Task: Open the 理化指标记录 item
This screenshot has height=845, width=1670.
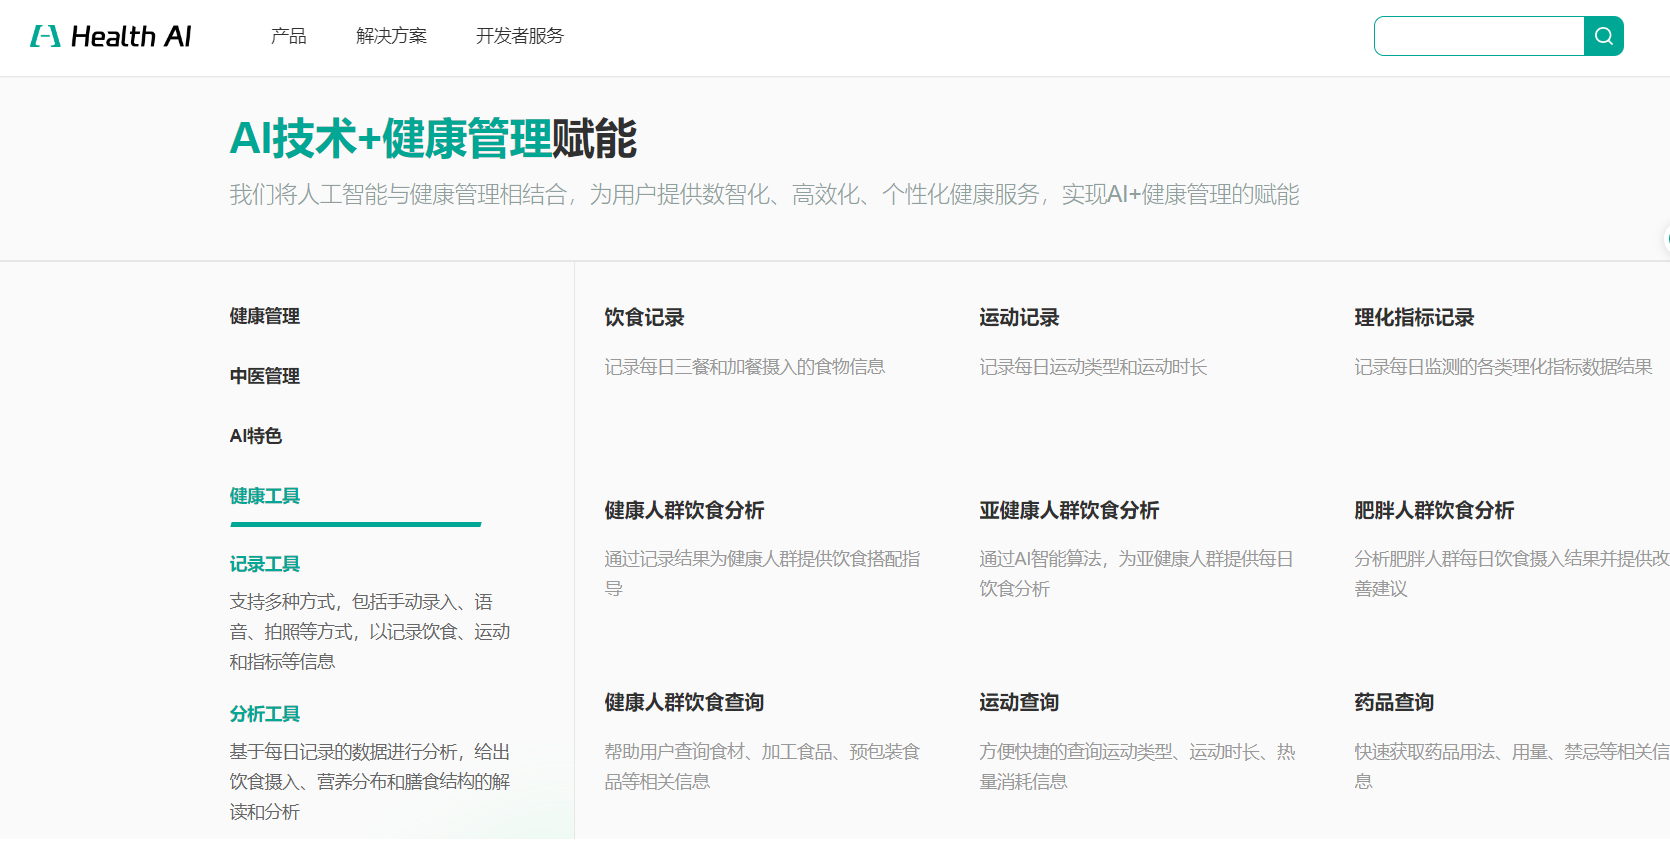Action: tap(1414, 317)
